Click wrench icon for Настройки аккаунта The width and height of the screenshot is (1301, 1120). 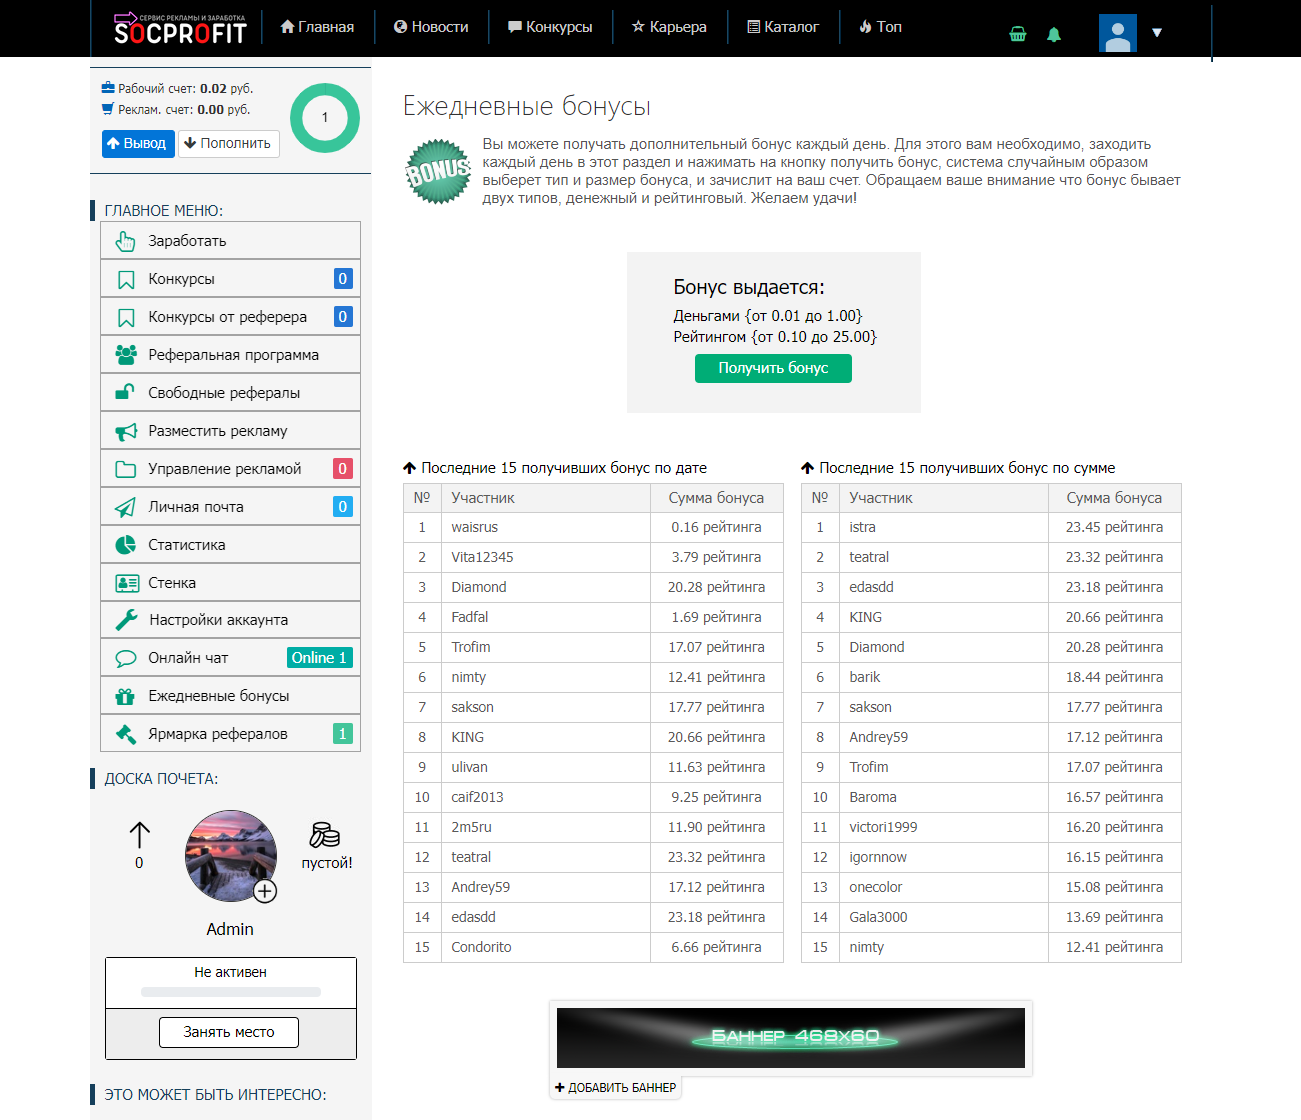pyautogui.click(x=126, y=620)
